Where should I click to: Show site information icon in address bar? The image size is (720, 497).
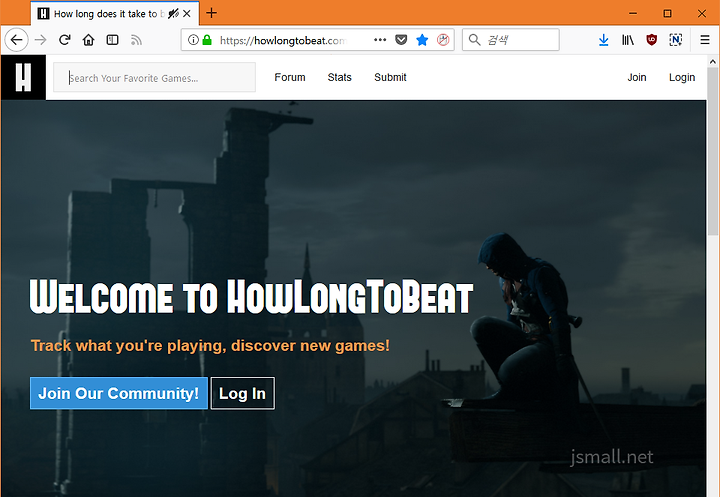(x=193, y=40)
